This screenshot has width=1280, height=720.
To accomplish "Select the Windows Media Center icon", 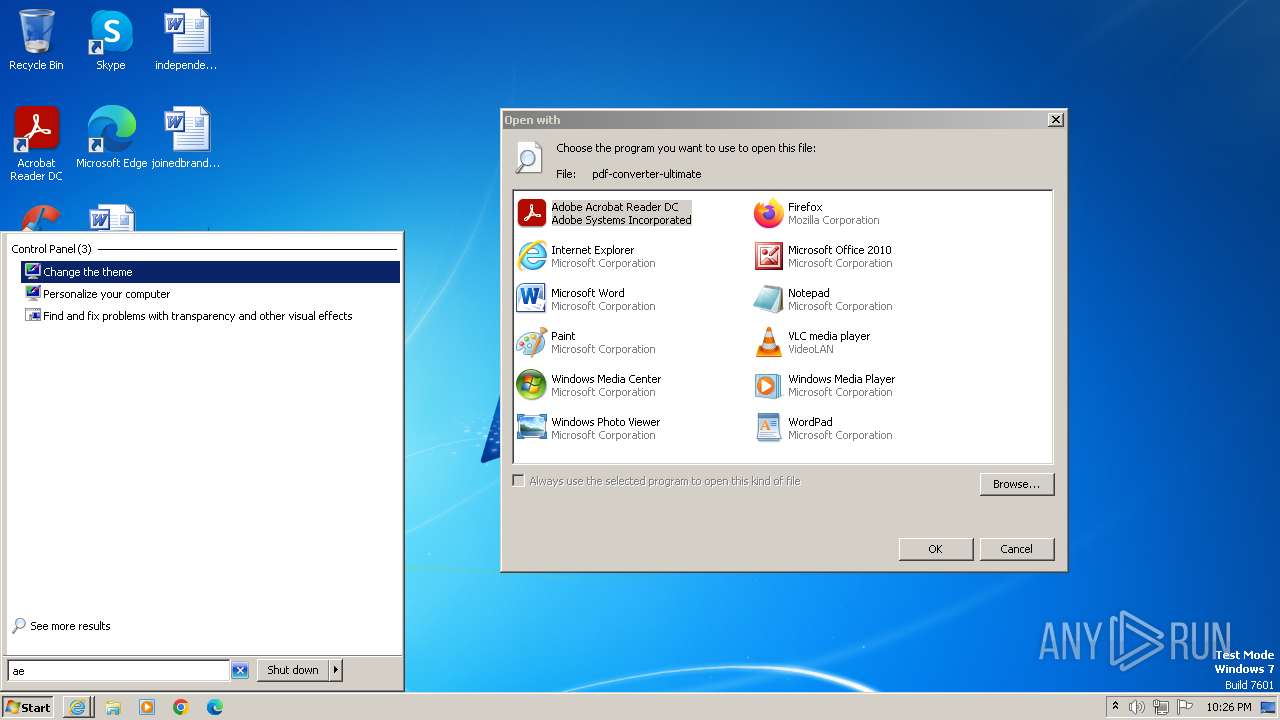I will 532,385.
